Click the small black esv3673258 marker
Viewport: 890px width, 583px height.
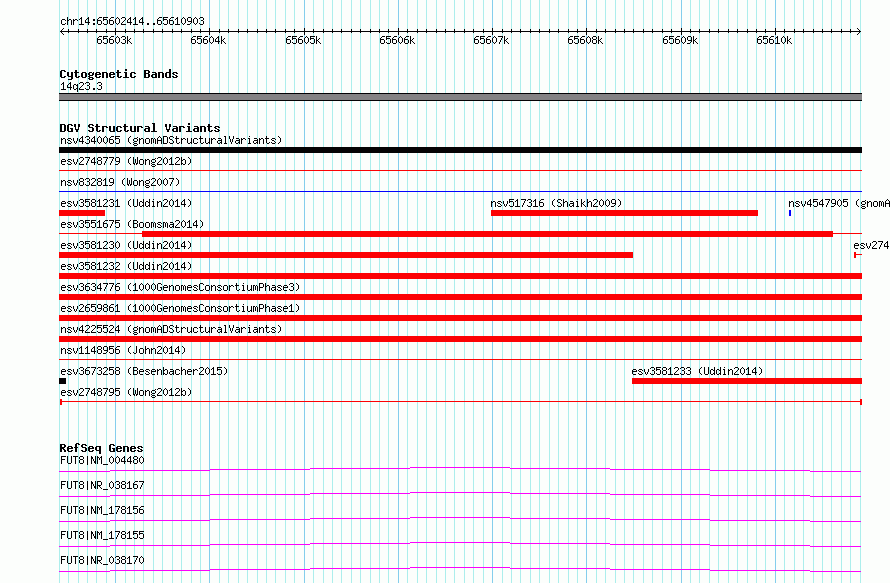(x=62, y=381)
